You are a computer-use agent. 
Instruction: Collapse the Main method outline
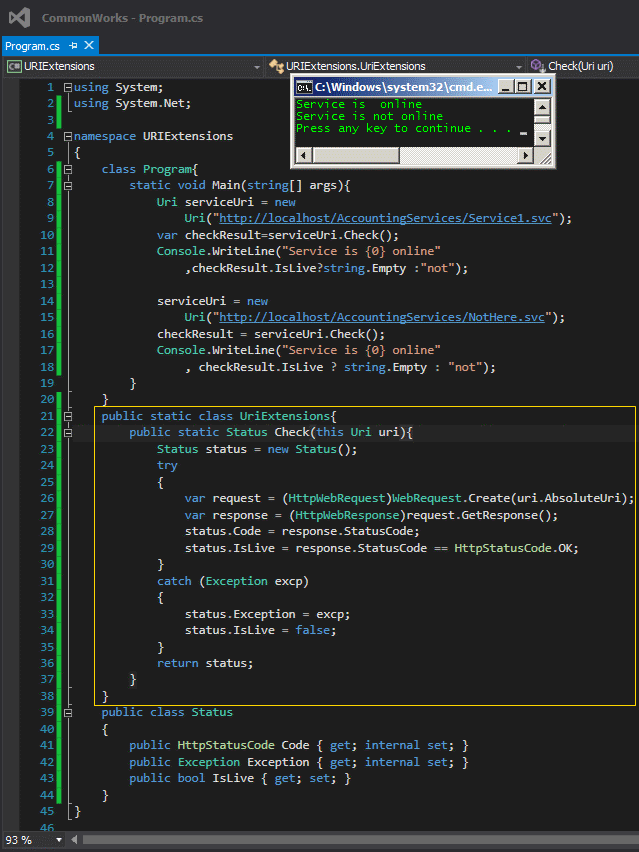point(67,185)
